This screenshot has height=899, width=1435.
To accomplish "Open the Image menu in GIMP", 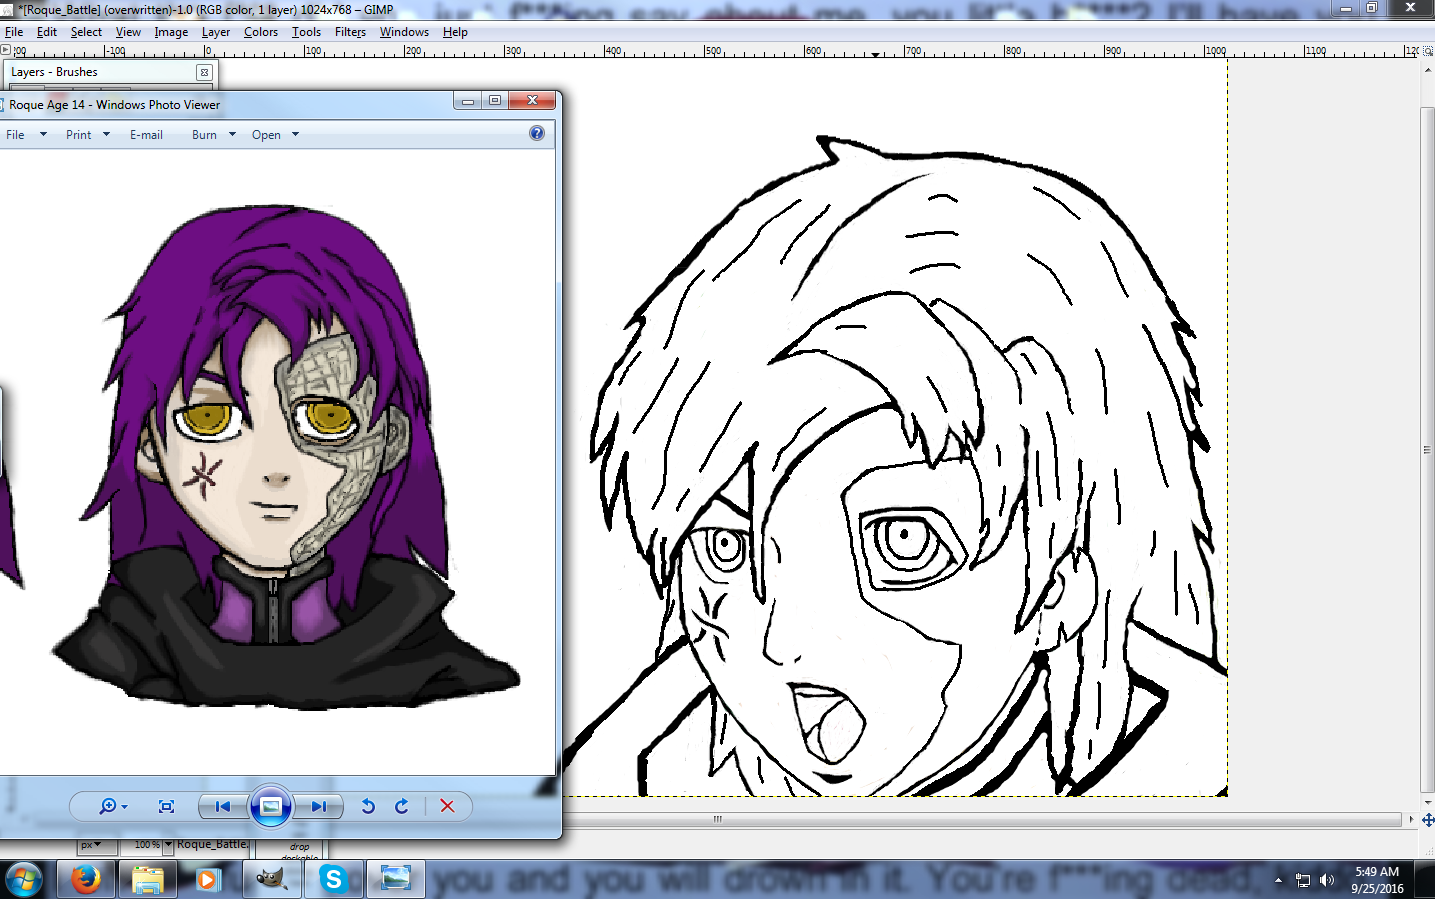I will tap(171, 32).
